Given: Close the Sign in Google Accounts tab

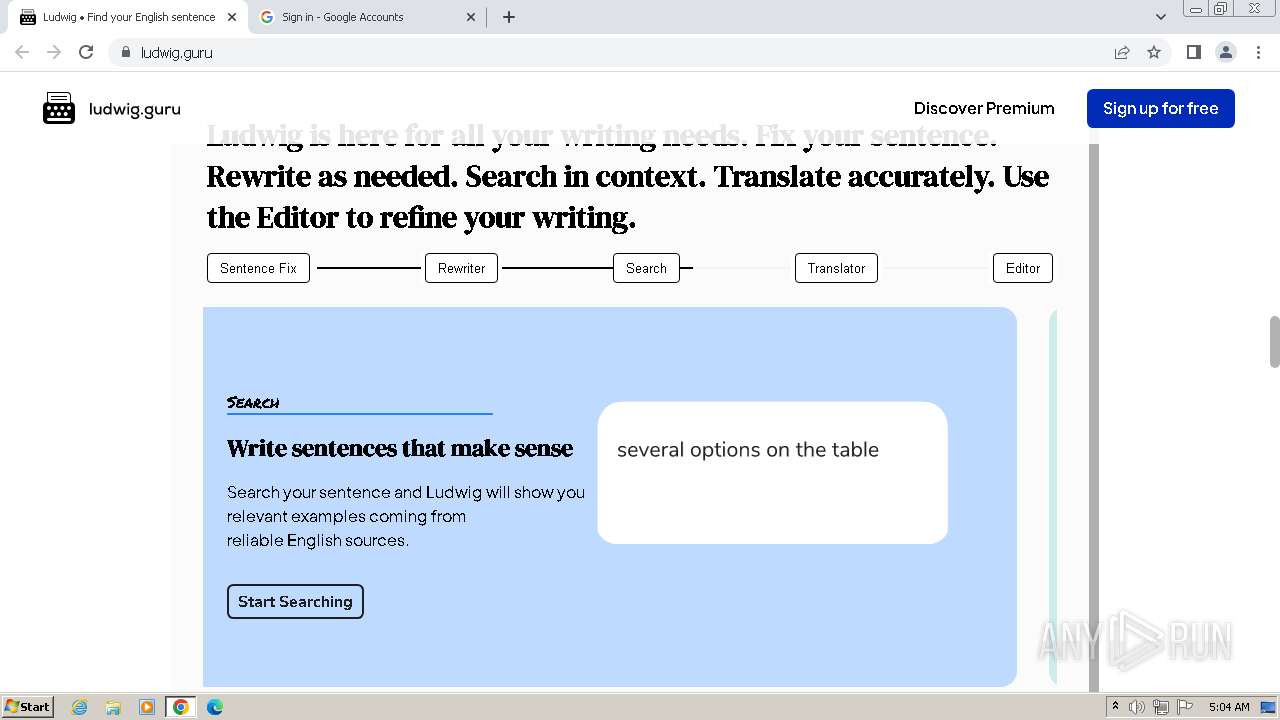Looking at the screenshot, I should pyautogui.click(x=471, y=17).
